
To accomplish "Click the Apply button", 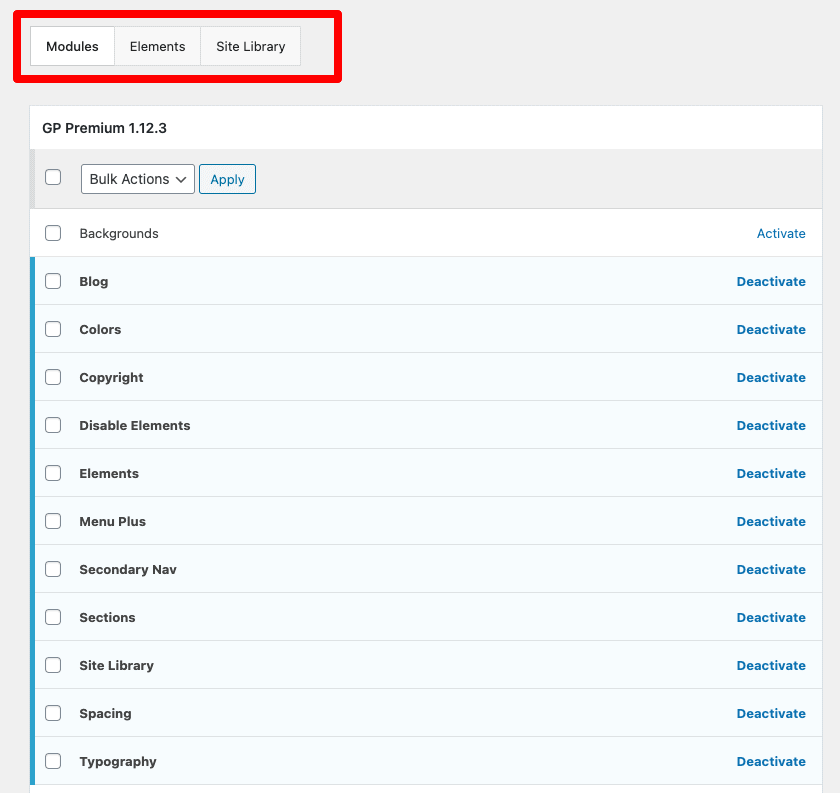I will pos(227,179).
